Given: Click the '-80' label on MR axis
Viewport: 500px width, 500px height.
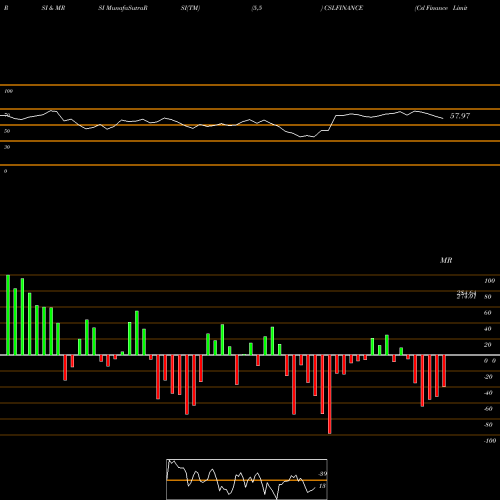Looking at the screenshot, I should tap(488, 425).
